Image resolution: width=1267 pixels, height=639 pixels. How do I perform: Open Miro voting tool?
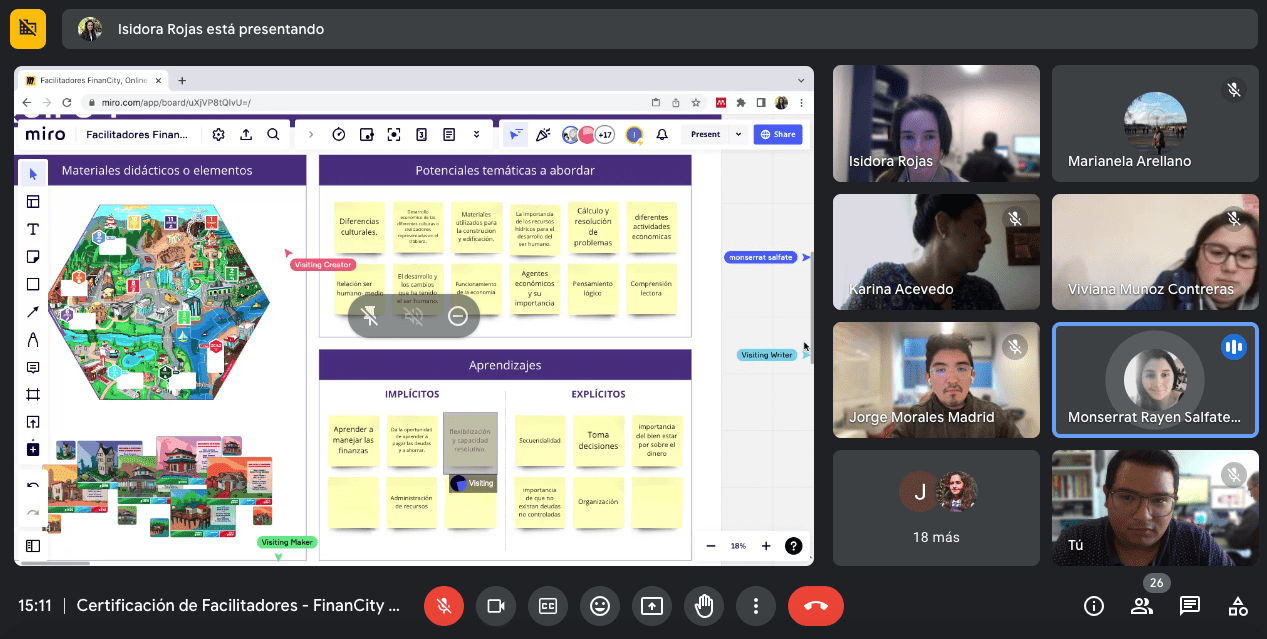coord(366,134)
